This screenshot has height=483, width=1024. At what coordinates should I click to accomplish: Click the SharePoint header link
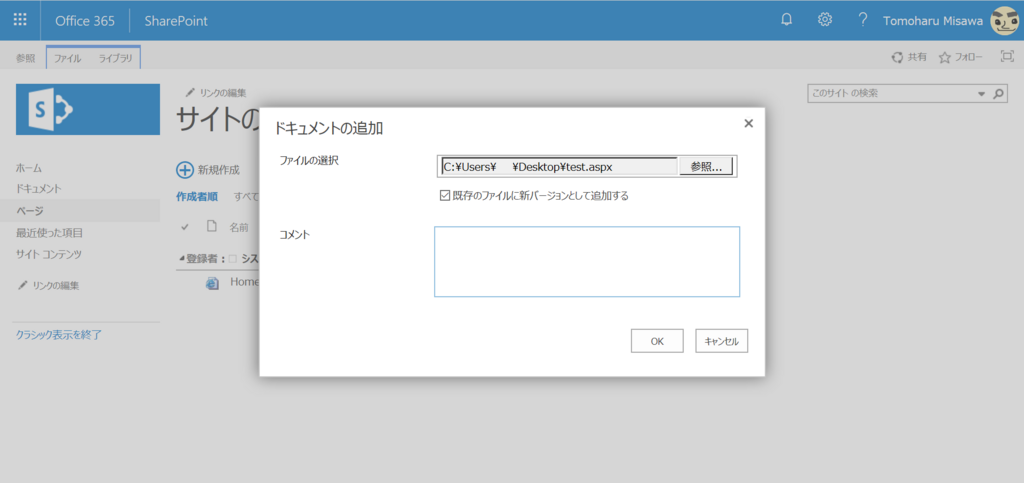pos(176,20)
